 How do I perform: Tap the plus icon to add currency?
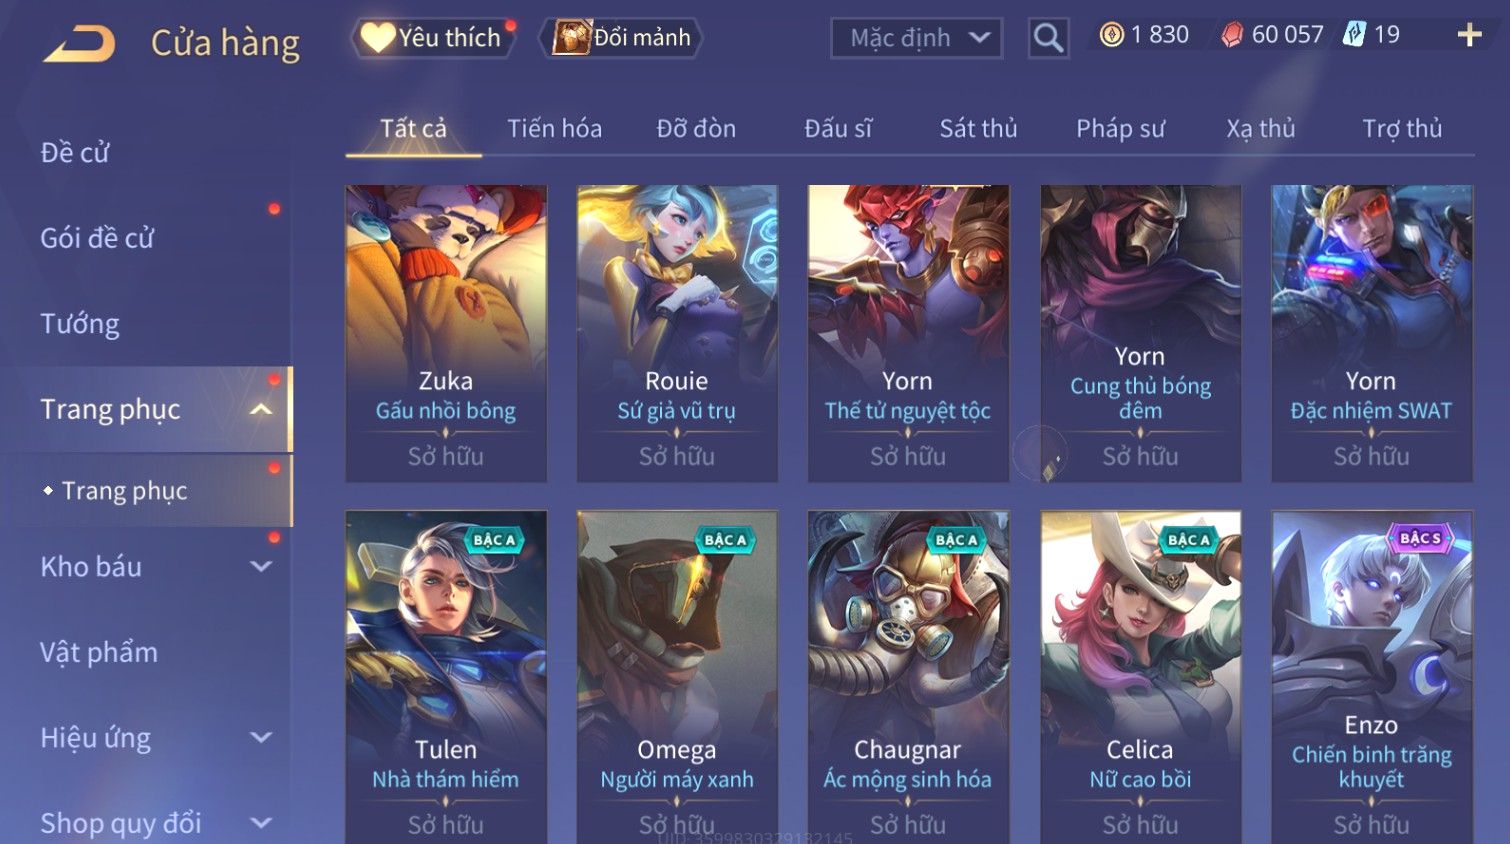coord(1469,35)
